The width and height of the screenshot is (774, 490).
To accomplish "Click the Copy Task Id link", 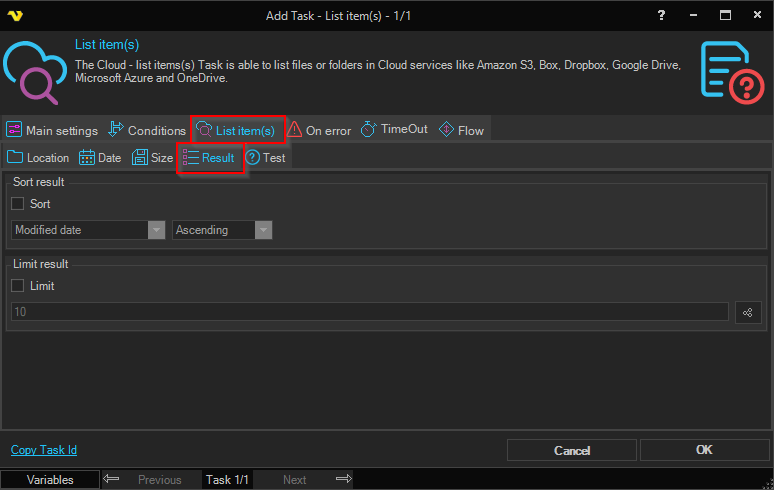I will point(44,450).
